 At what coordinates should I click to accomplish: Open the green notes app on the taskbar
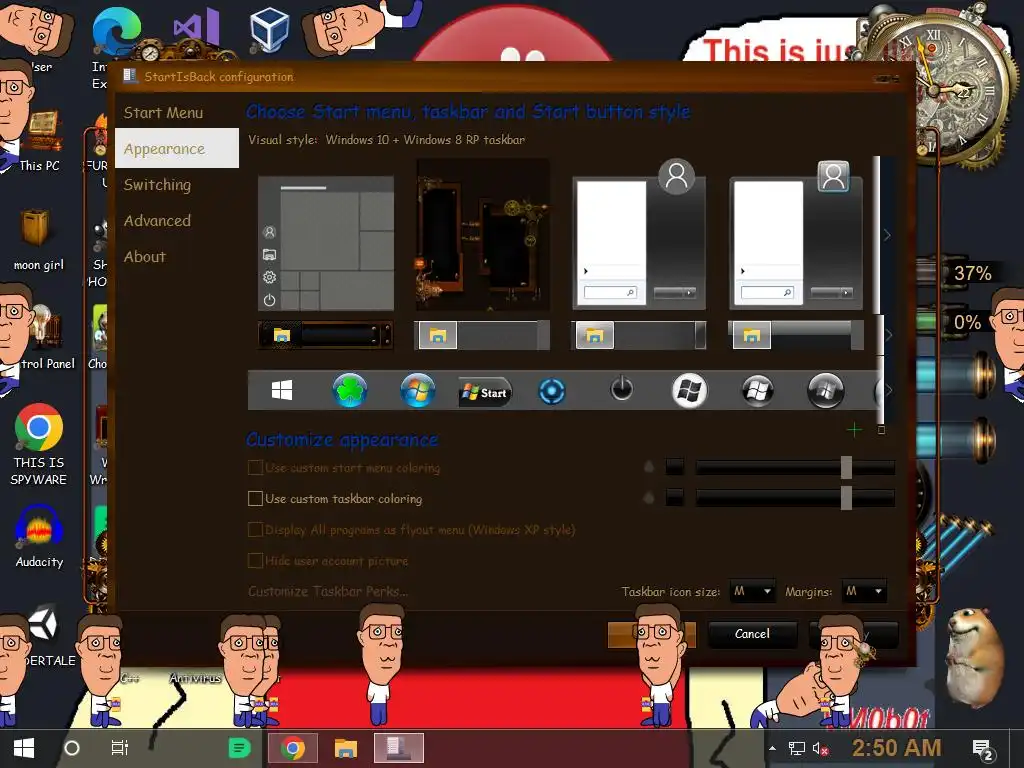pyautogui.click(x=240, y=748)
